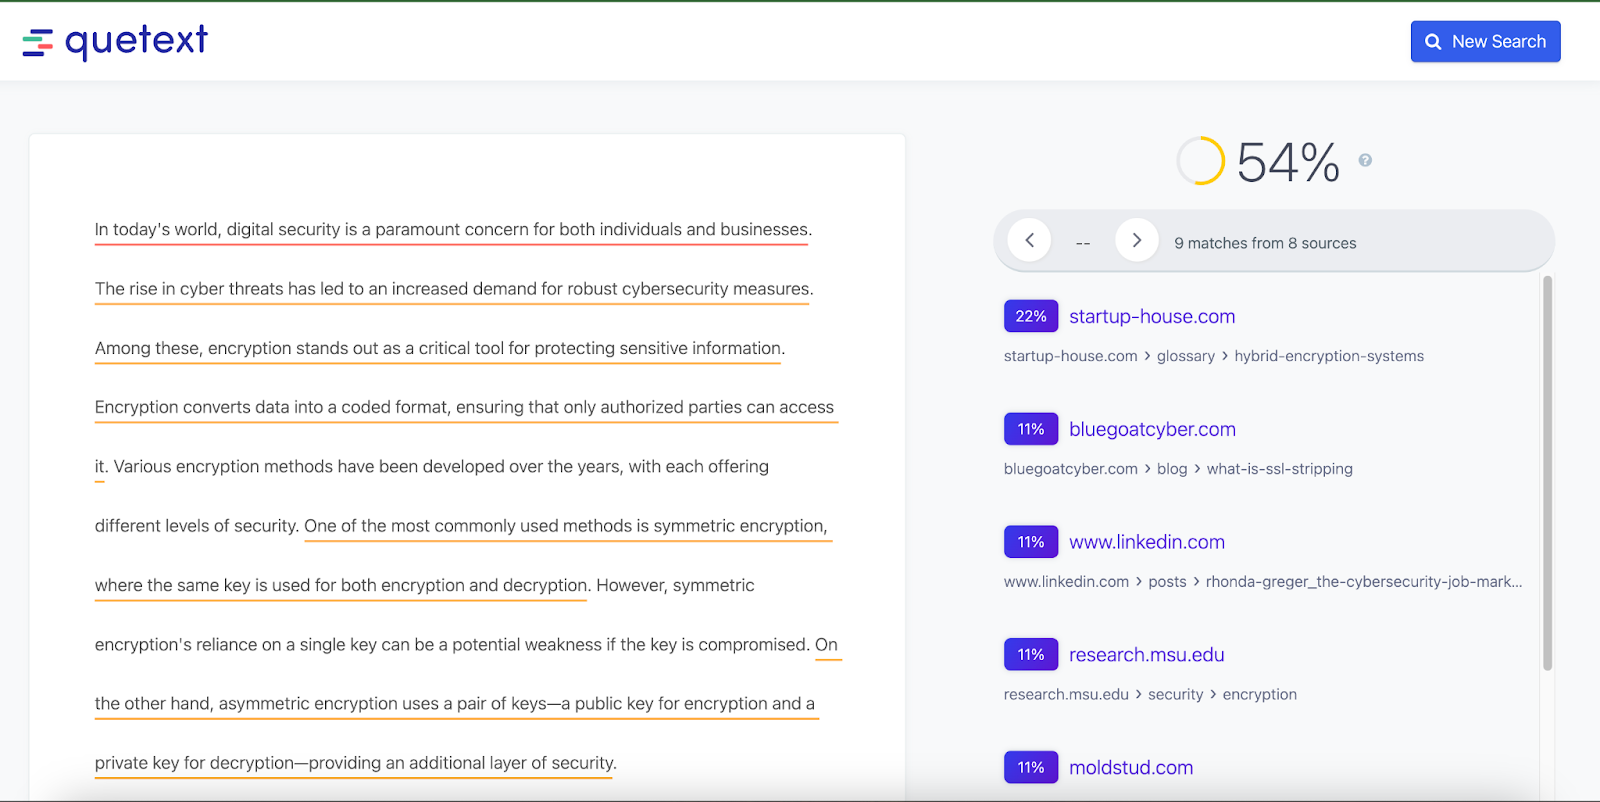Go to previous match arrow
This screenshot has width=1600, height=802.
coord(1029,241)
